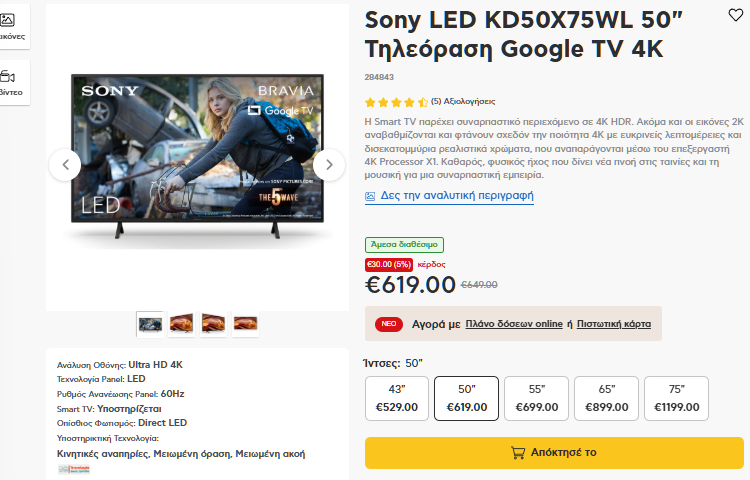Viewport: 750px width, 480px height.
Task: Select the third product thumbnail
Action: (x=213, y=323)
